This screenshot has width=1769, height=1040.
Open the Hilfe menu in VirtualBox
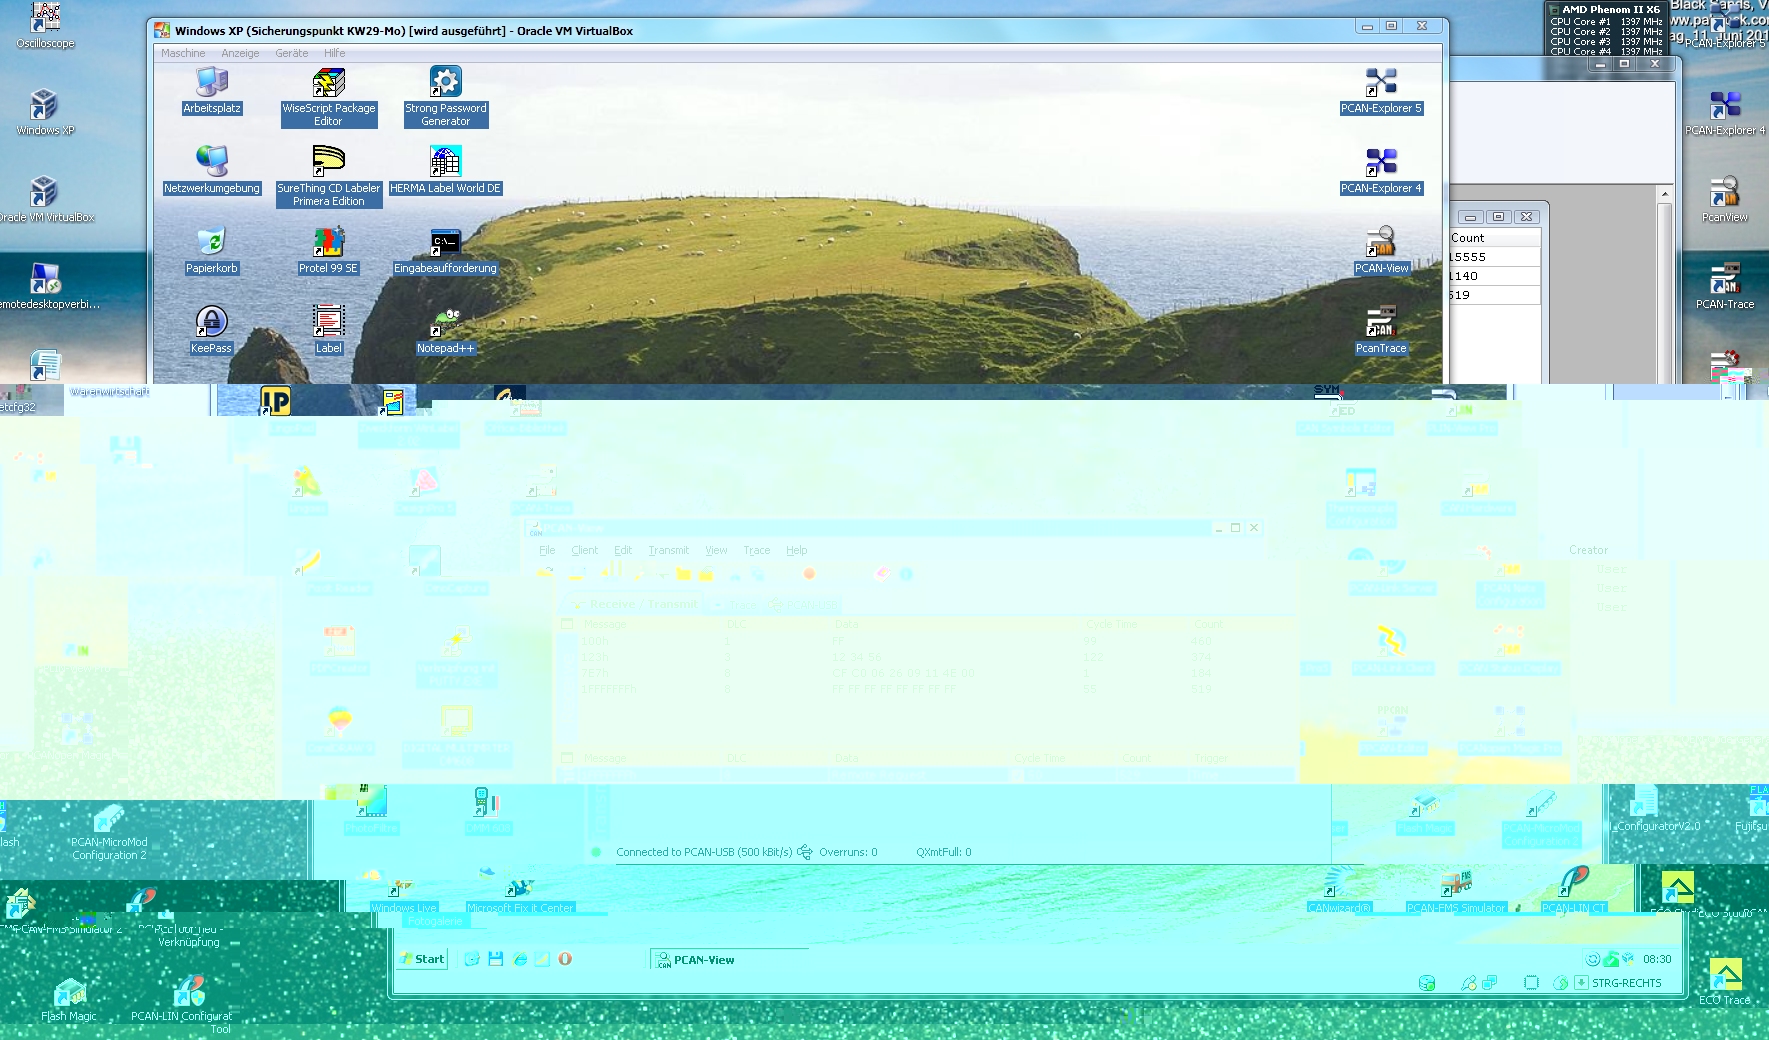[x=334, y=53]
